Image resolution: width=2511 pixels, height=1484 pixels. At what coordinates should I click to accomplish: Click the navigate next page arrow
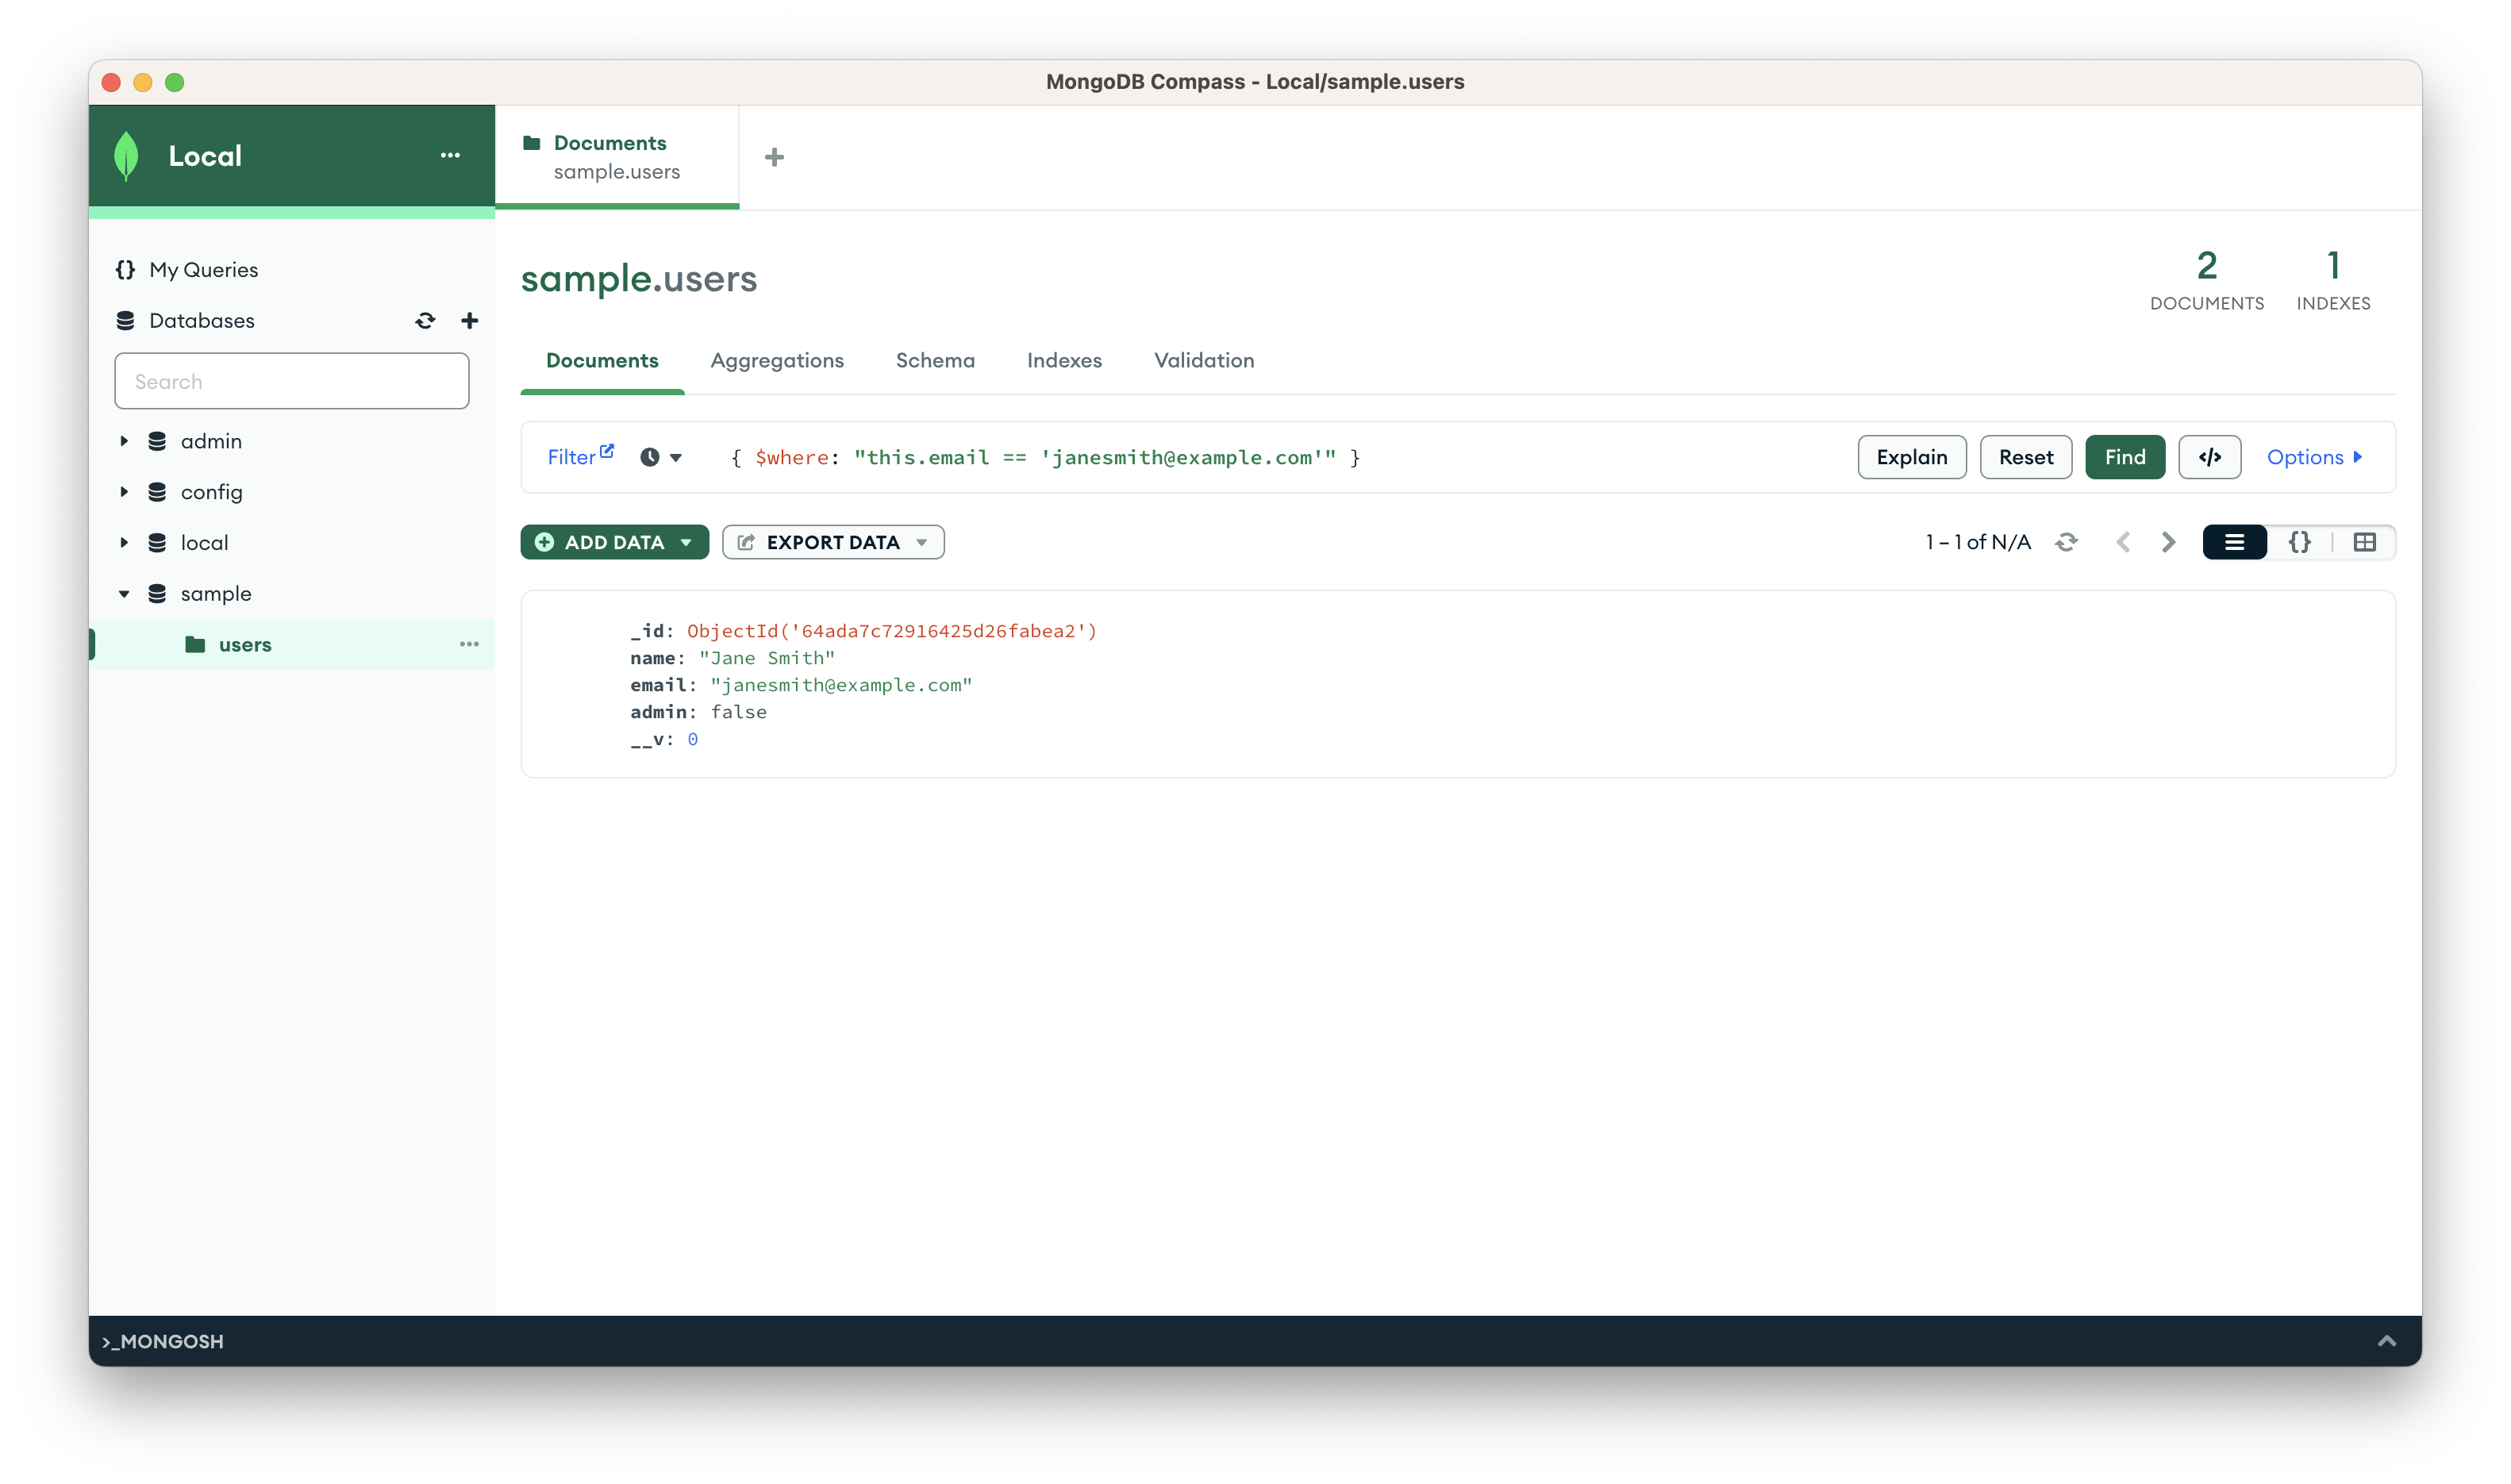coord(2168,542)
